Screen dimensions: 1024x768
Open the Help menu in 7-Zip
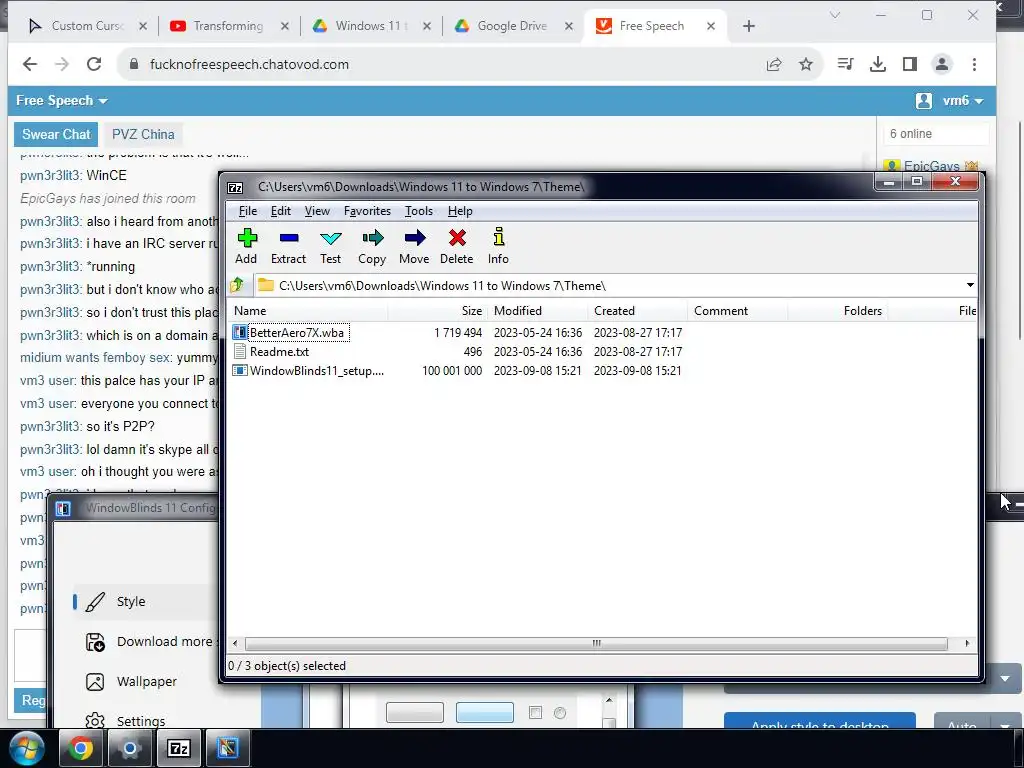[x=460, y=211]
